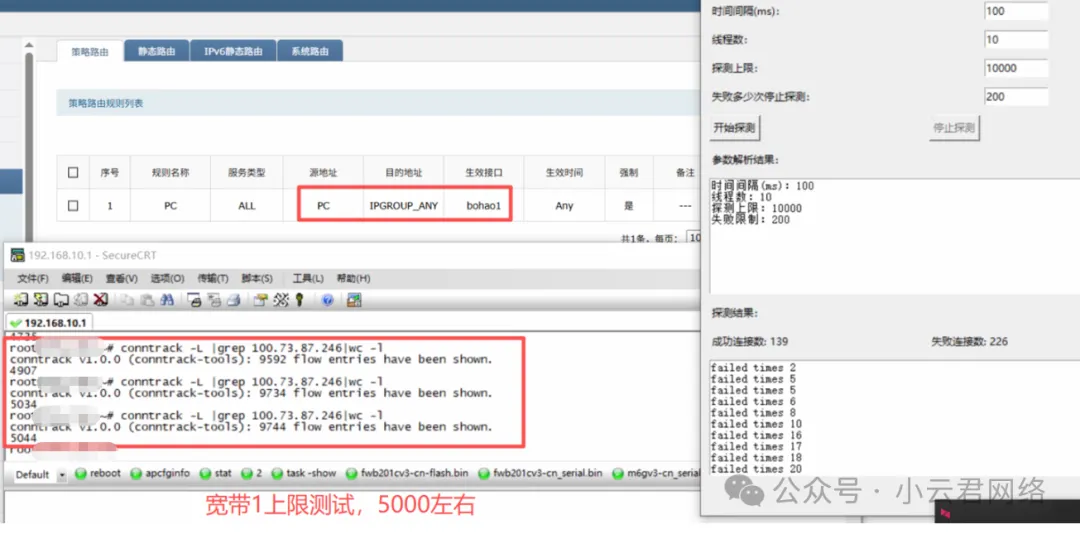Click the 探测上限 input field showing 10000

coord(1015,69)
